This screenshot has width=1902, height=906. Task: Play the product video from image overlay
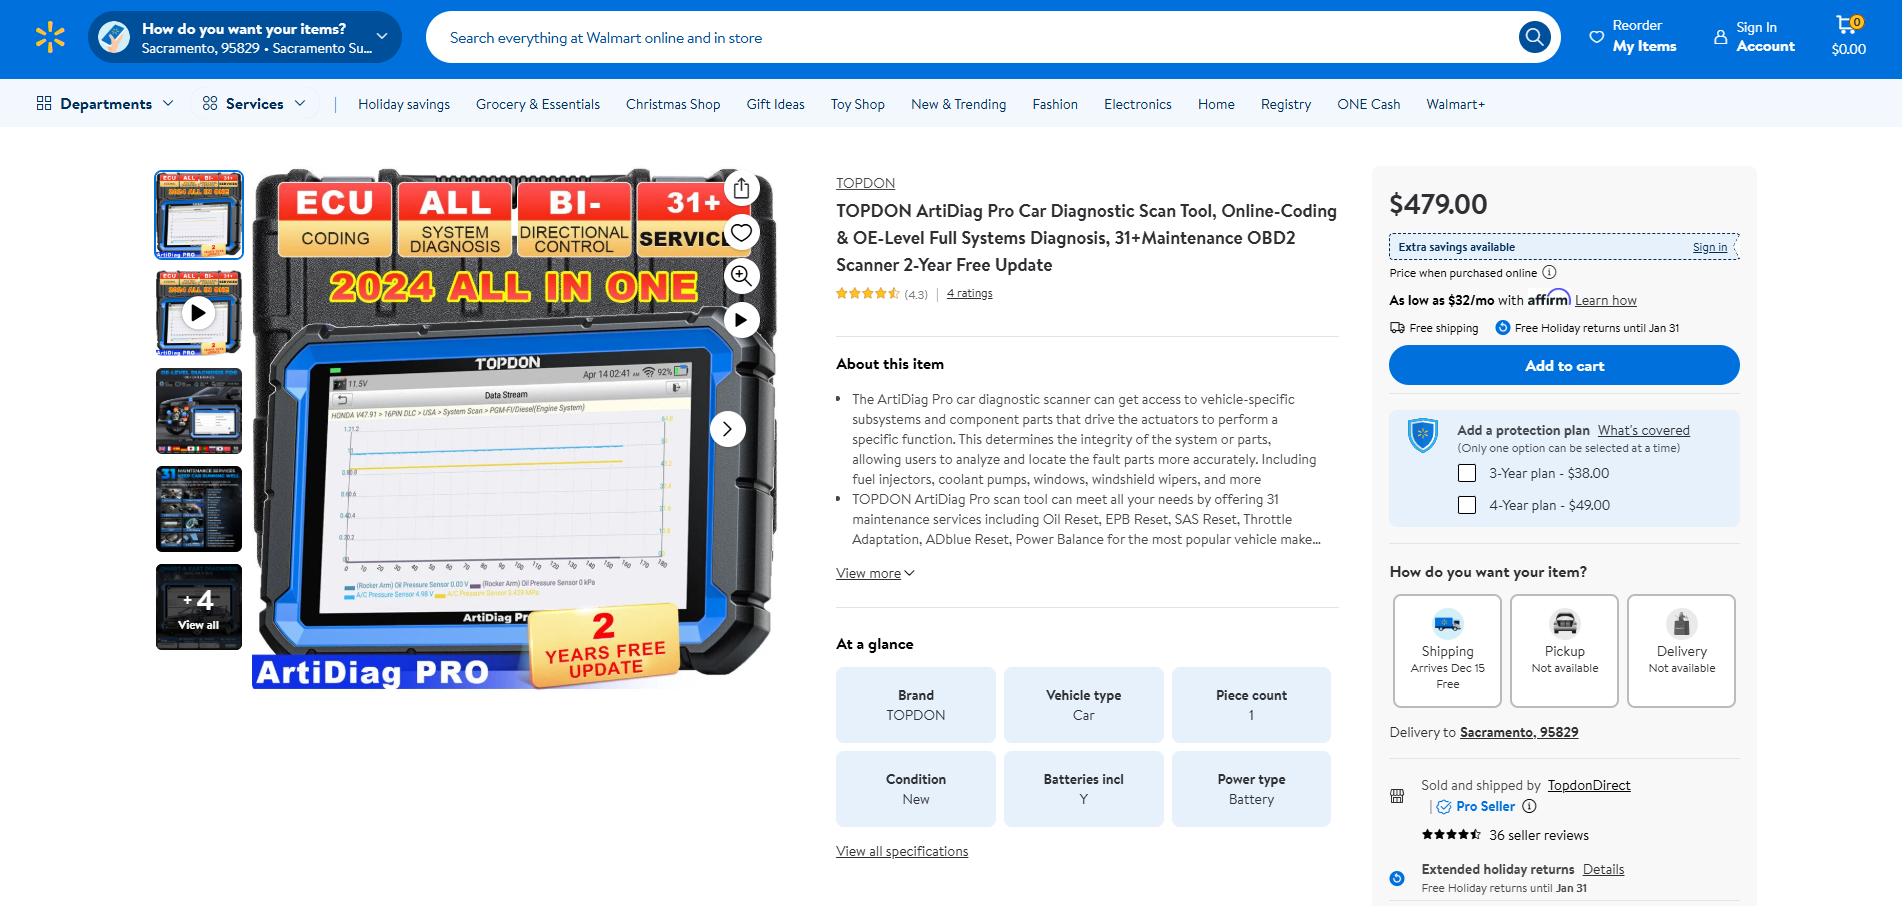click(x=741, y=320)
